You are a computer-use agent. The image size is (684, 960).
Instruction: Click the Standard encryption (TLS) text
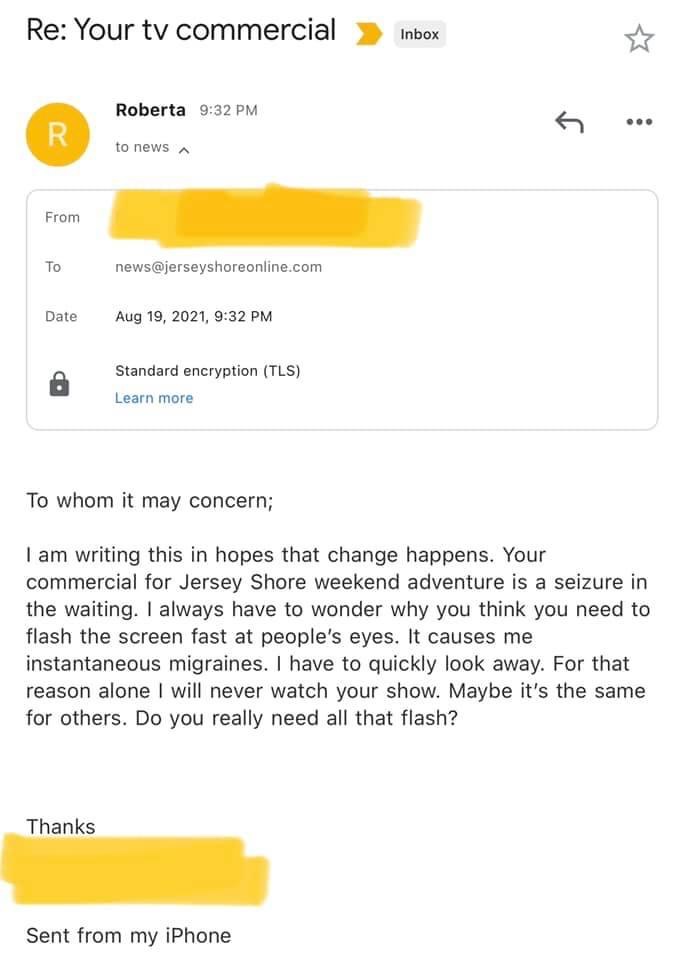click(207, 371)
